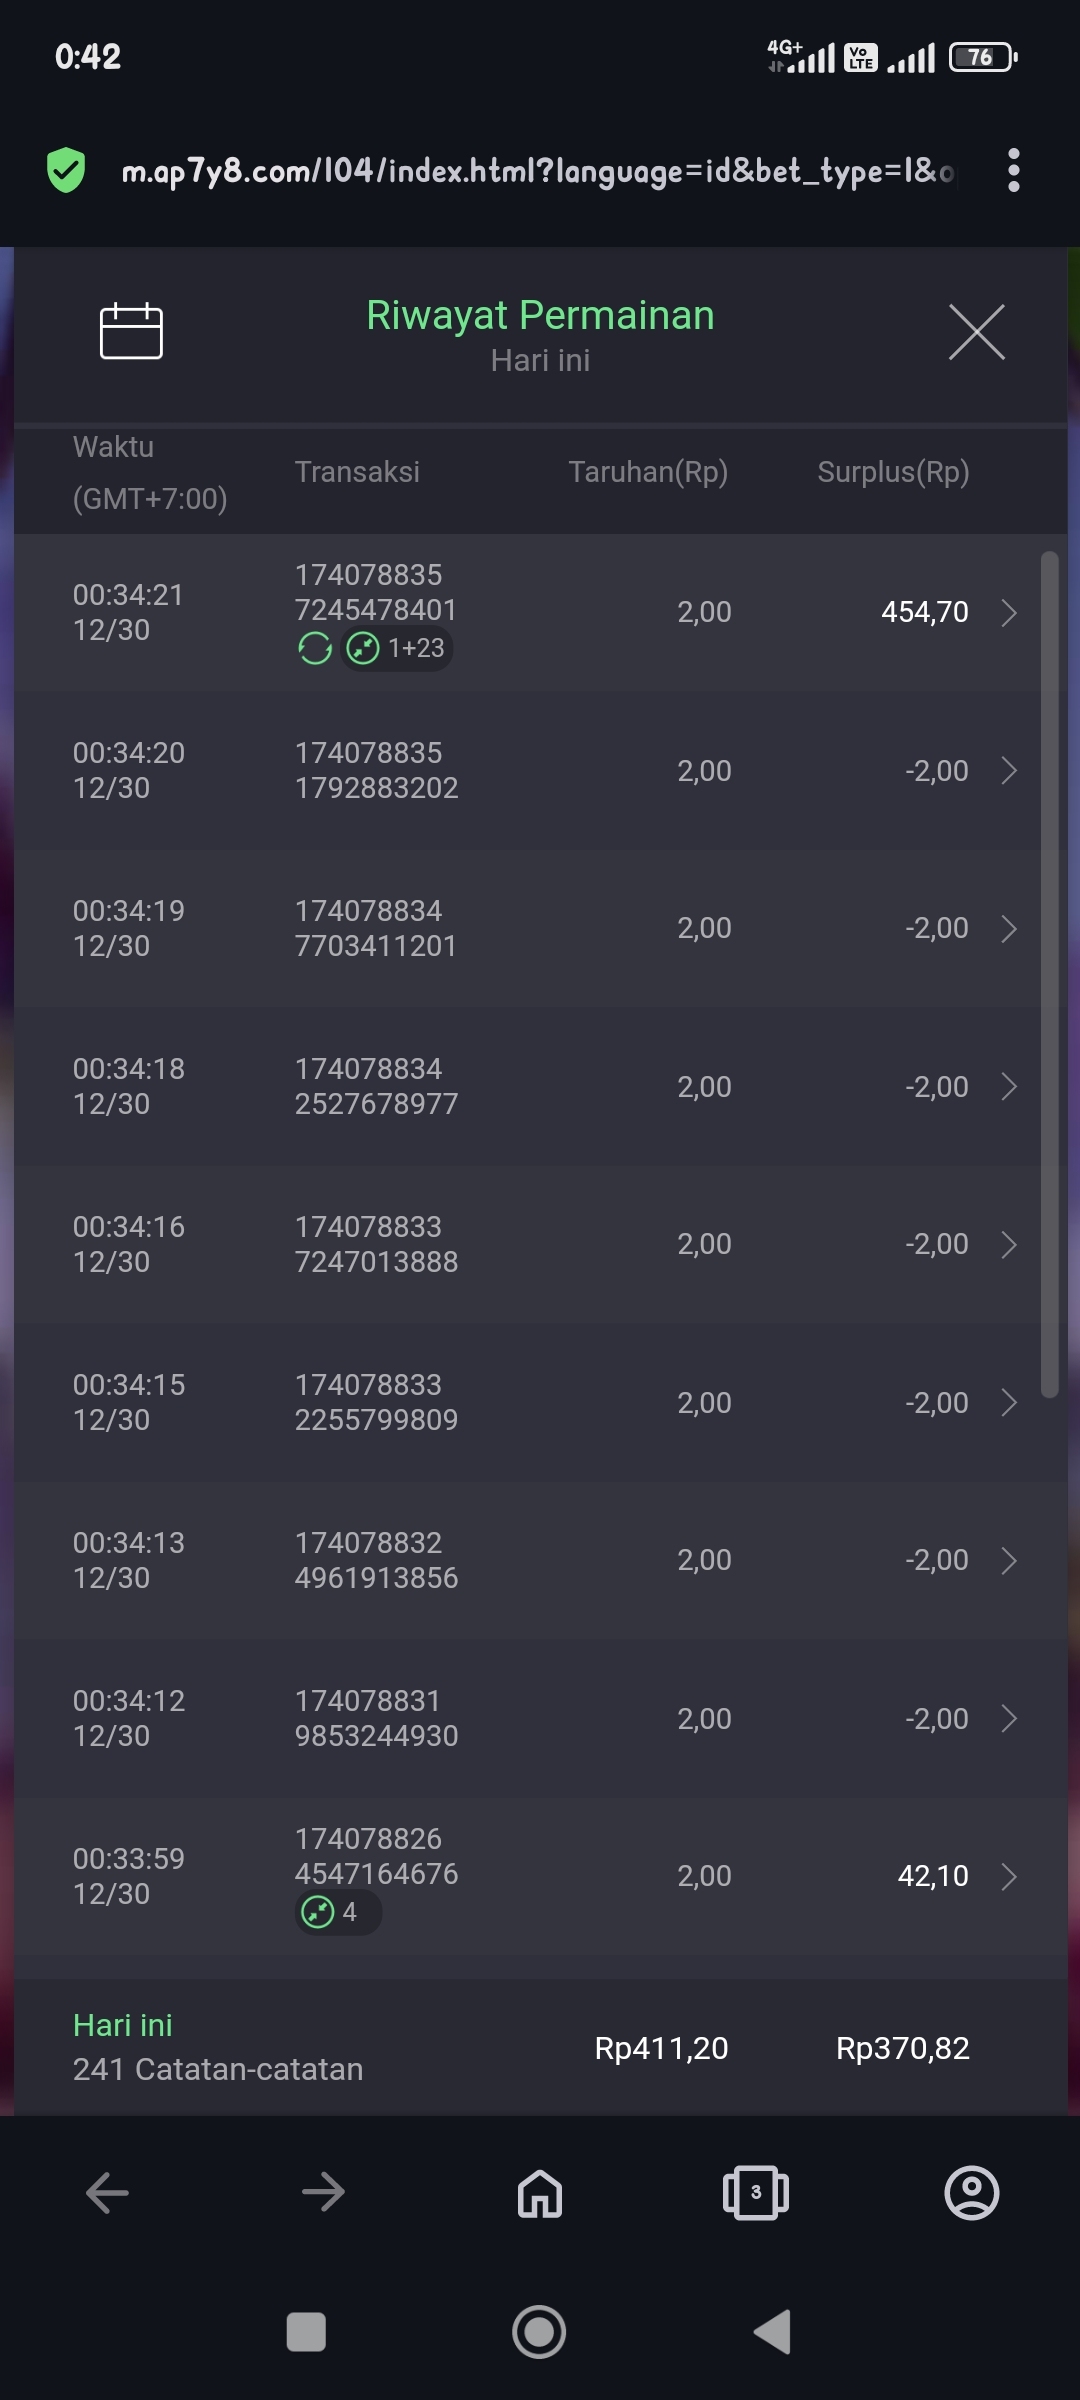Tap the browser three-dot menu
This screenshot has height=2400, width=1080.
point(1013,170)
